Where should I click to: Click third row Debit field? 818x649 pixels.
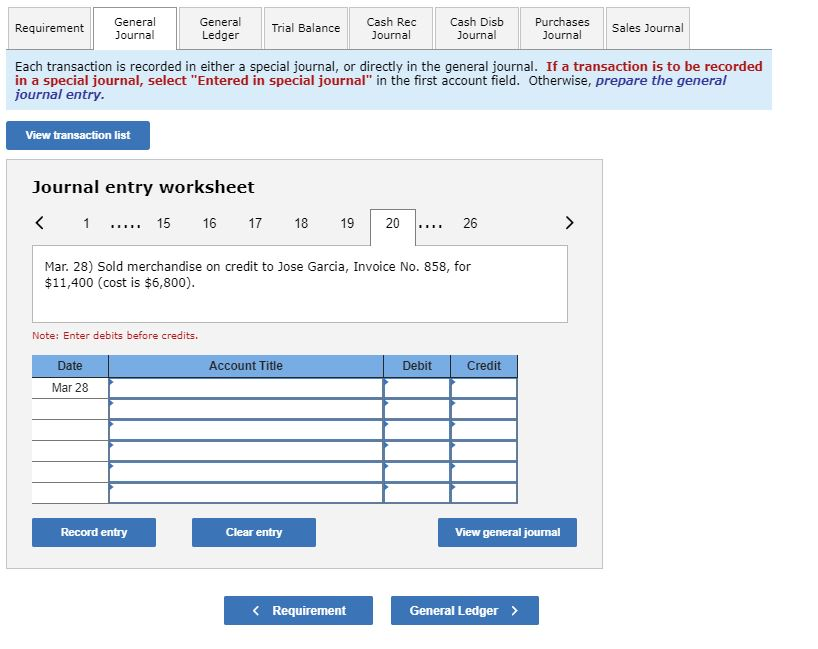417,430
